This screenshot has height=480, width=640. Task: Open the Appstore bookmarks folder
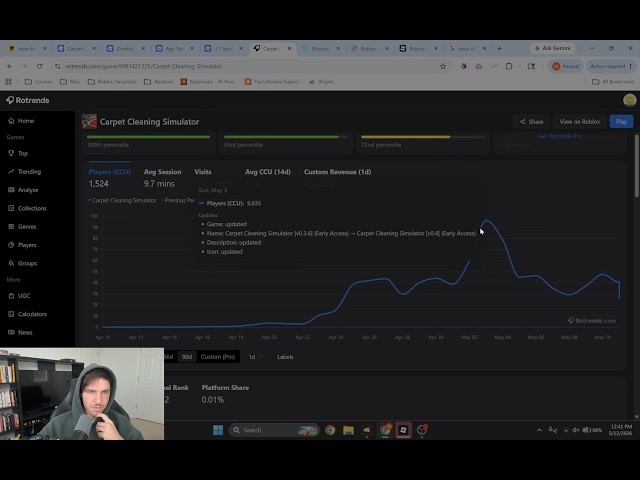click(x=158, y=82)
